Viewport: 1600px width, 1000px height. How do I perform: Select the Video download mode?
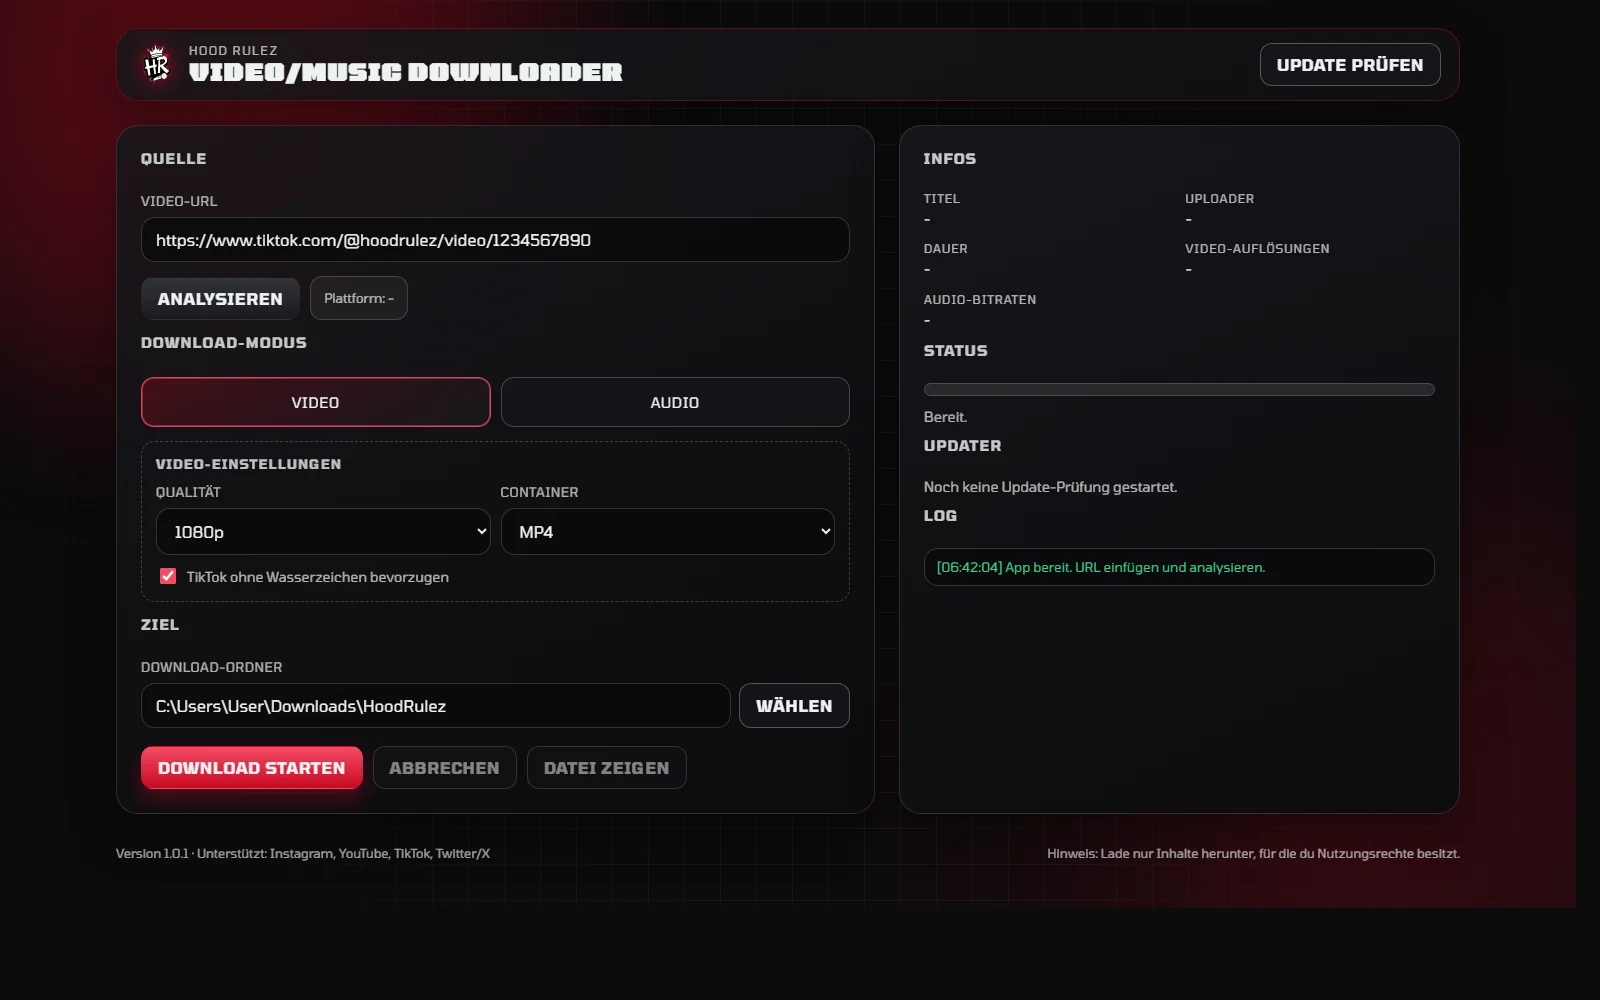click(x=315, y=402)
